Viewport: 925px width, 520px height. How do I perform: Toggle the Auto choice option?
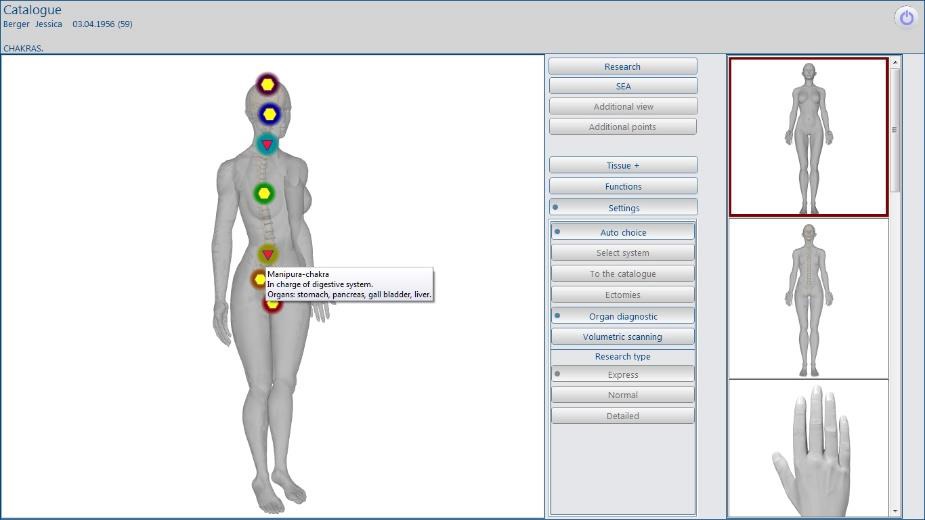pos(623,233)
